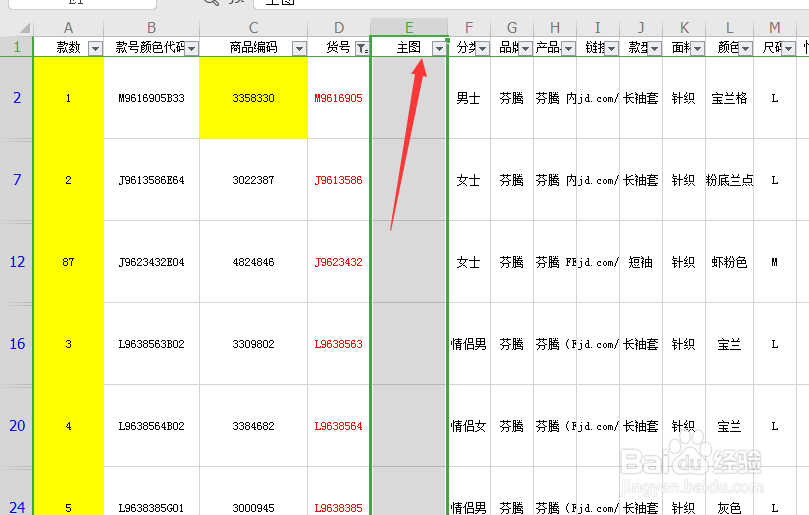Click cell with code M9616905B33
The height and width of the screenshot is (515, 809).
151,98
